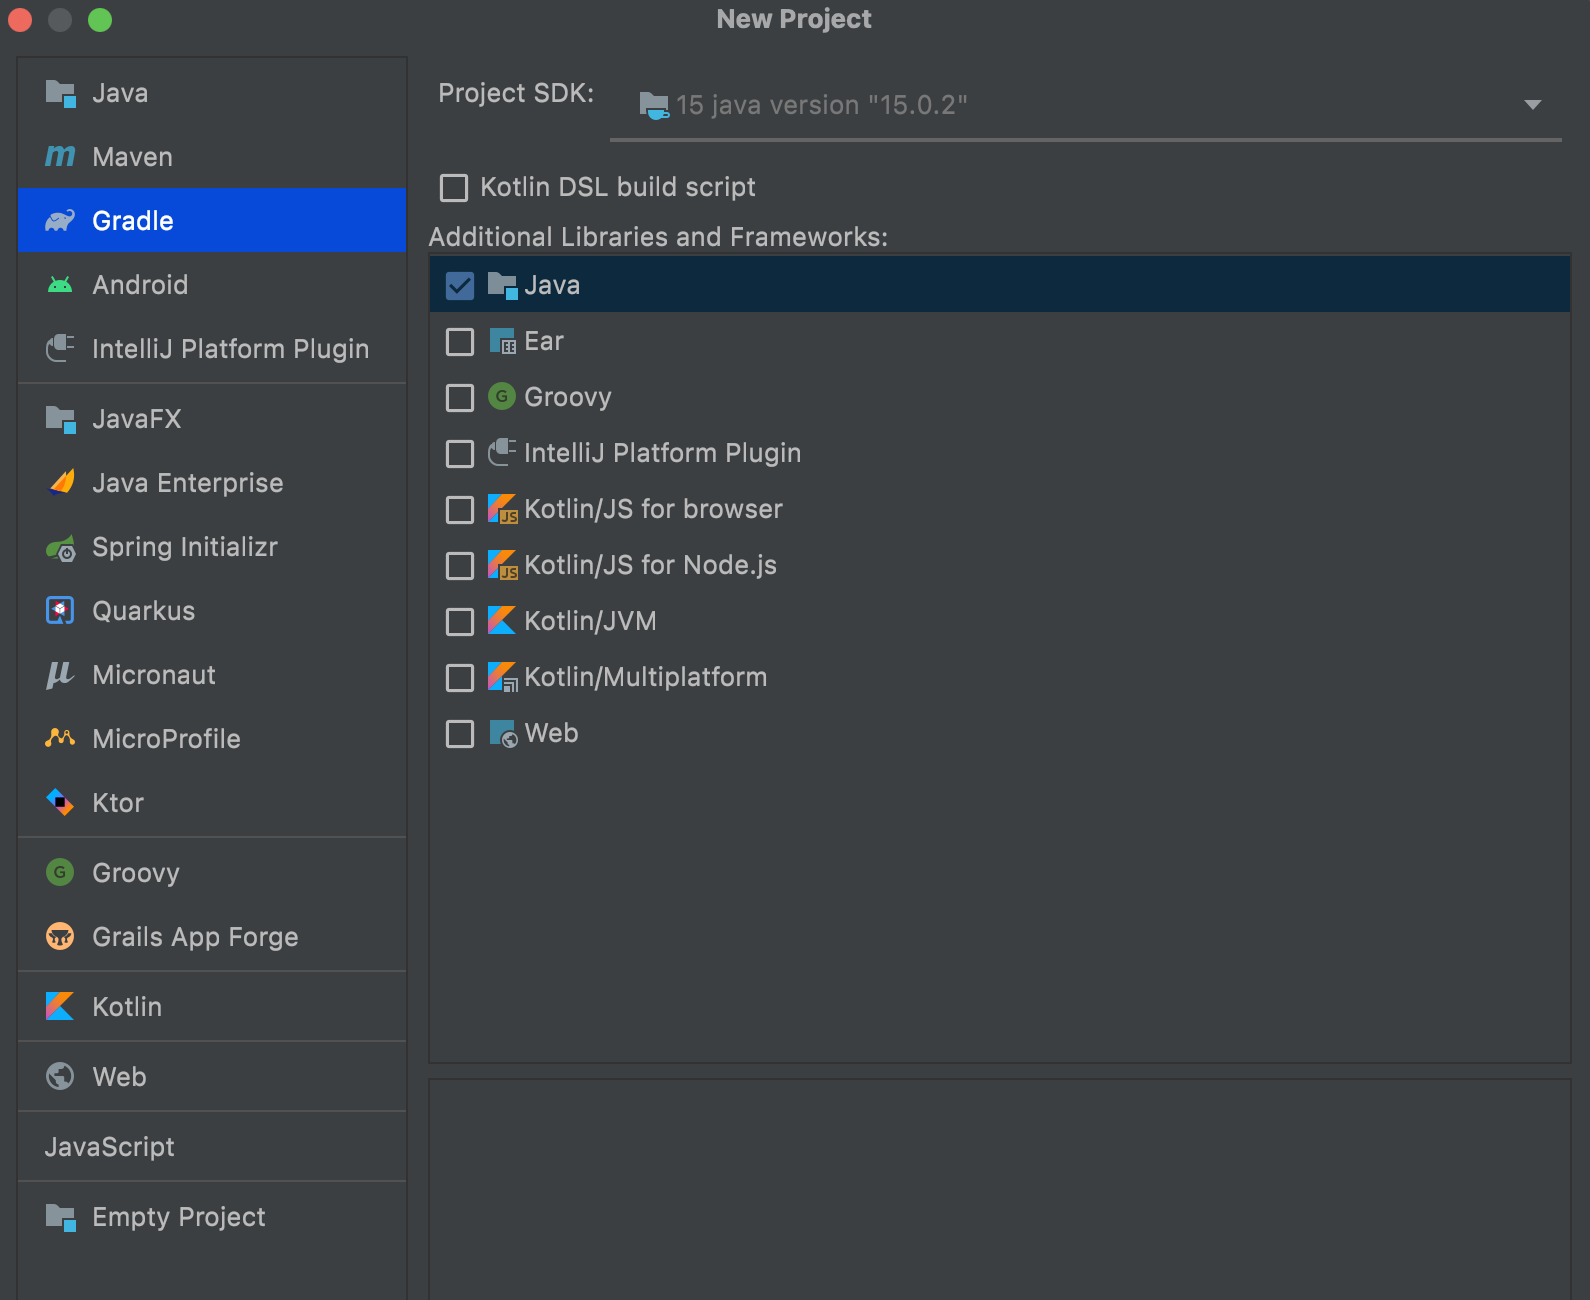
Task: Enable Kotlin DSL build script checkbox
Action: (x=454, y=188)
